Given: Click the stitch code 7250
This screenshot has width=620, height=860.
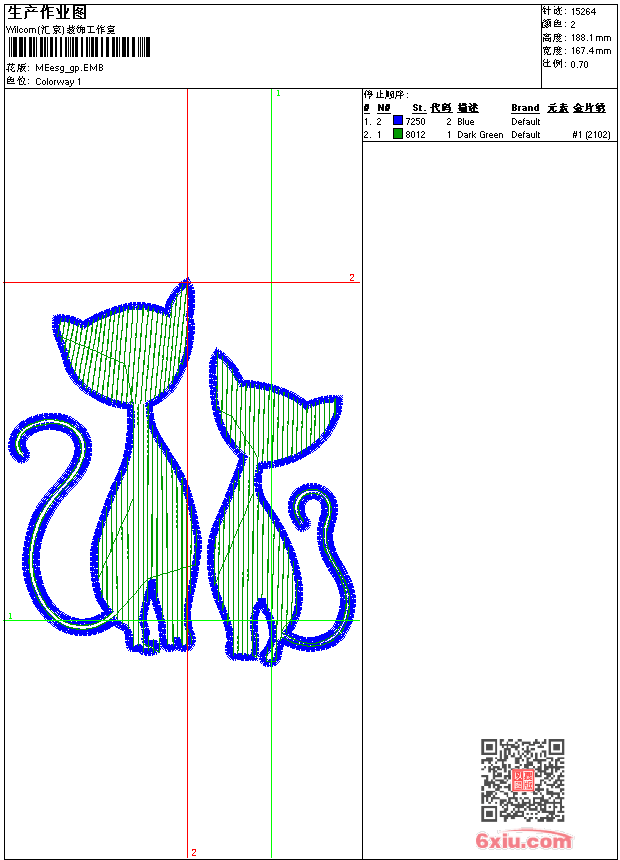Looking at the screenshot, I should coord(415,121).
